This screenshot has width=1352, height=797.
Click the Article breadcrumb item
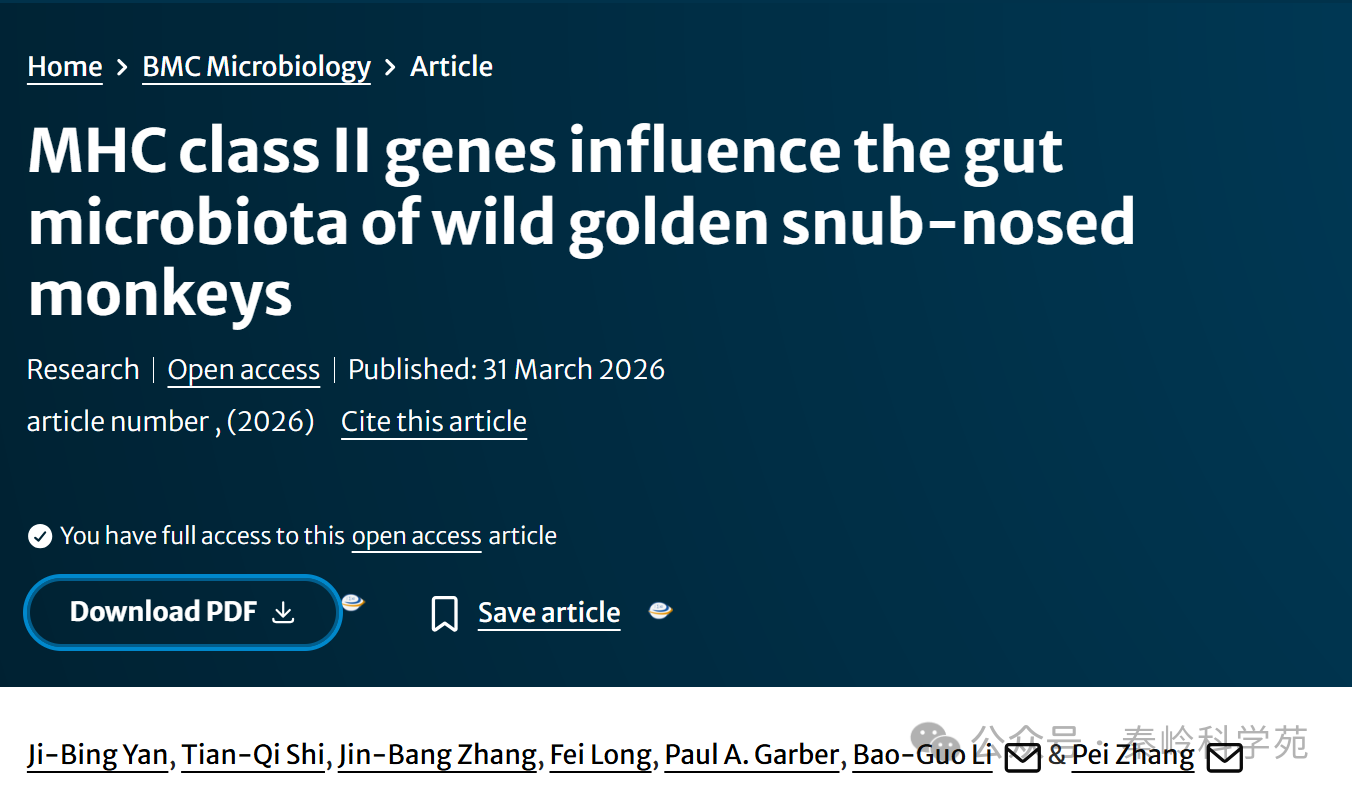451,67
